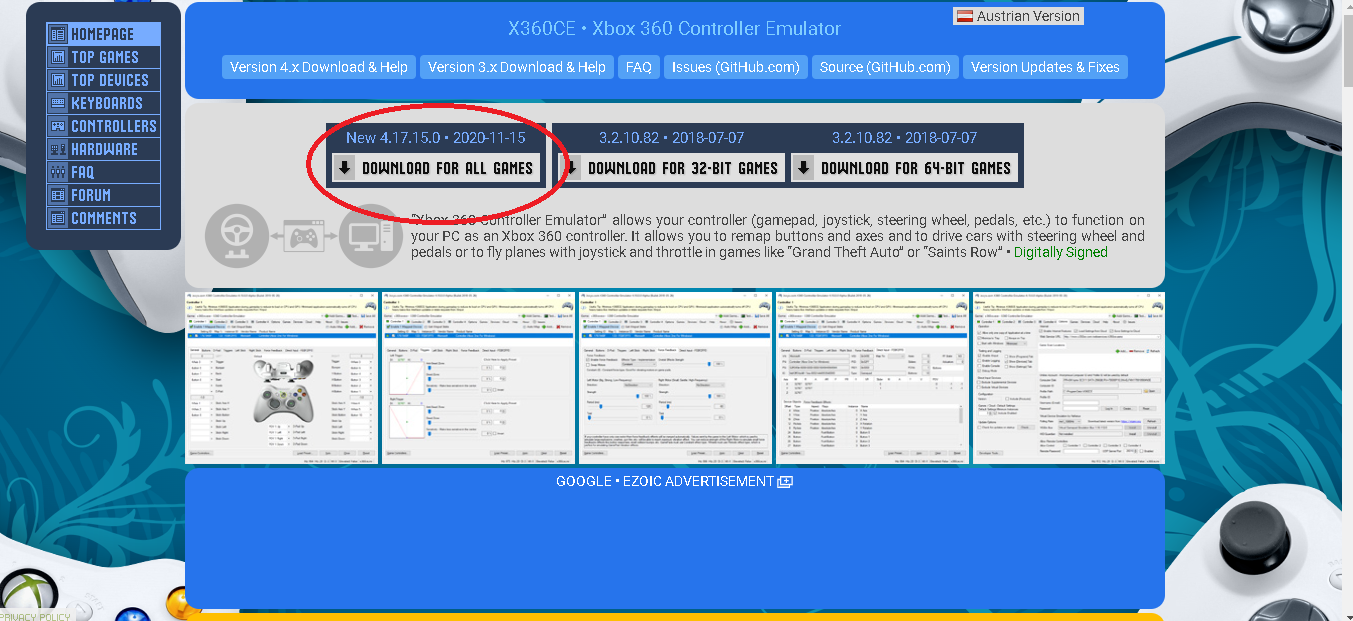Open Version Updates & Fixes
The height and width of the screenshot is (621, 1353).
click(1045, 67)
